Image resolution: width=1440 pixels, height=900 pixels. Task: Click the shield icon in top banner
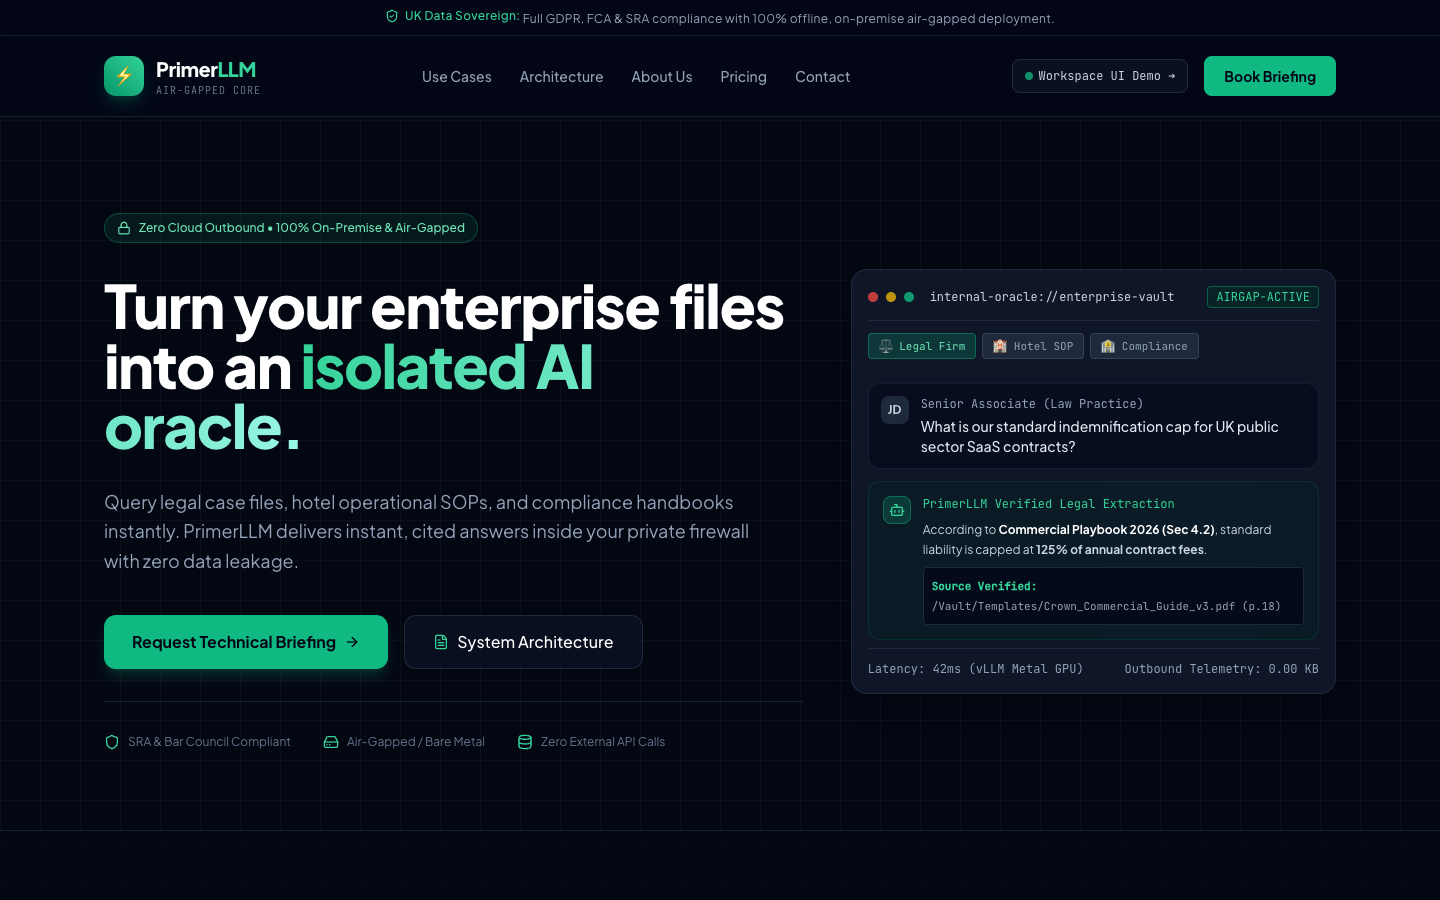point(392,16)
